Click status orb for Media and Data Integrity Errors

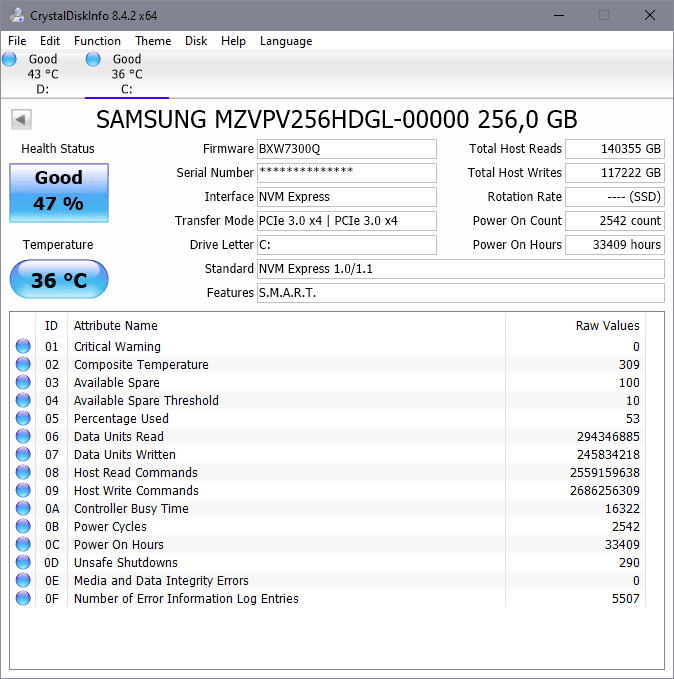click(x=23, y=580)
